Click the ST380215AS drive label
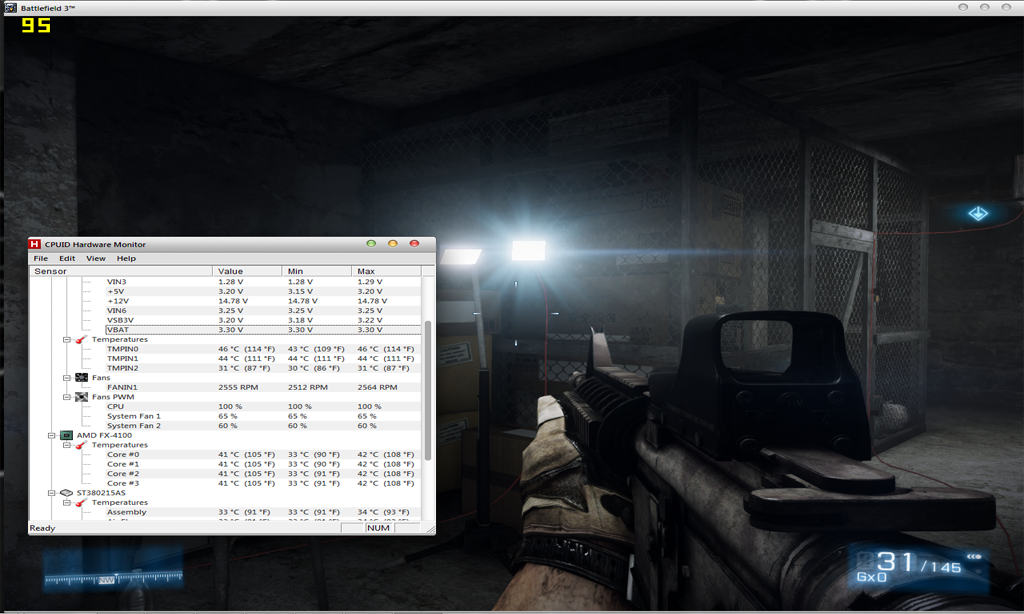The height and width of the screenshot is (614, 1024). click(101, 493)
